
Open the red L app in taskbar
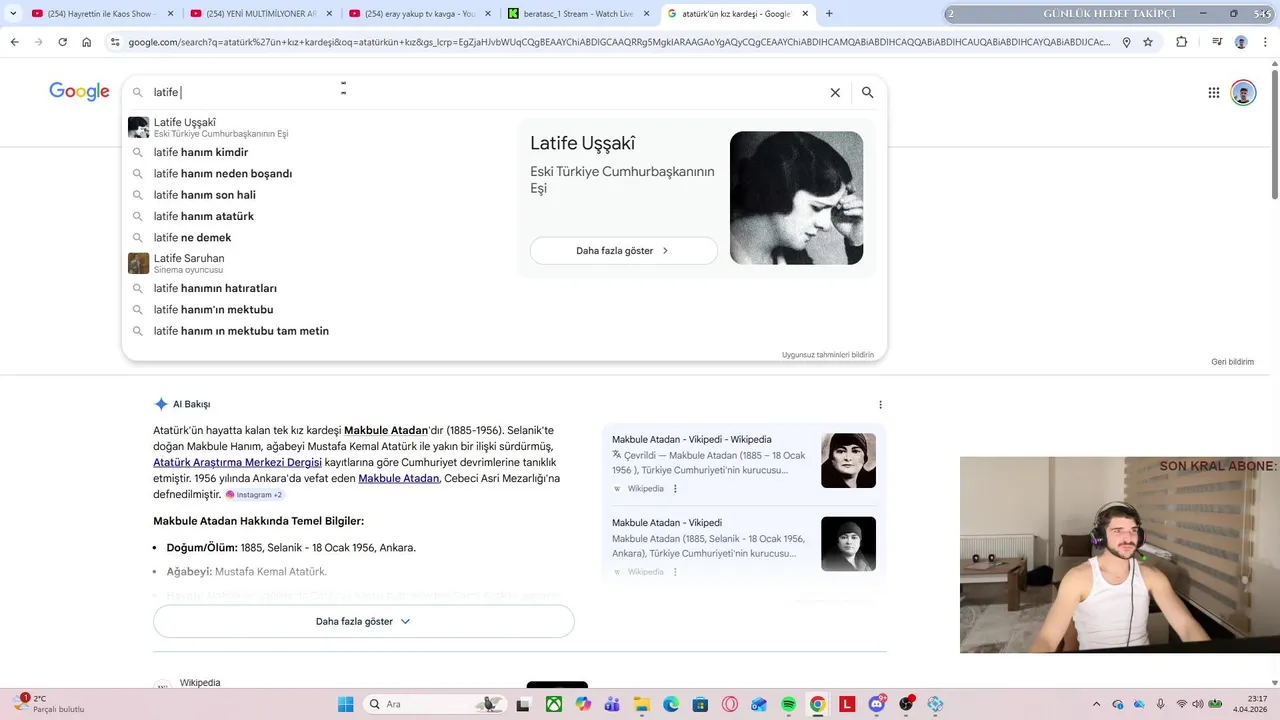847,704
